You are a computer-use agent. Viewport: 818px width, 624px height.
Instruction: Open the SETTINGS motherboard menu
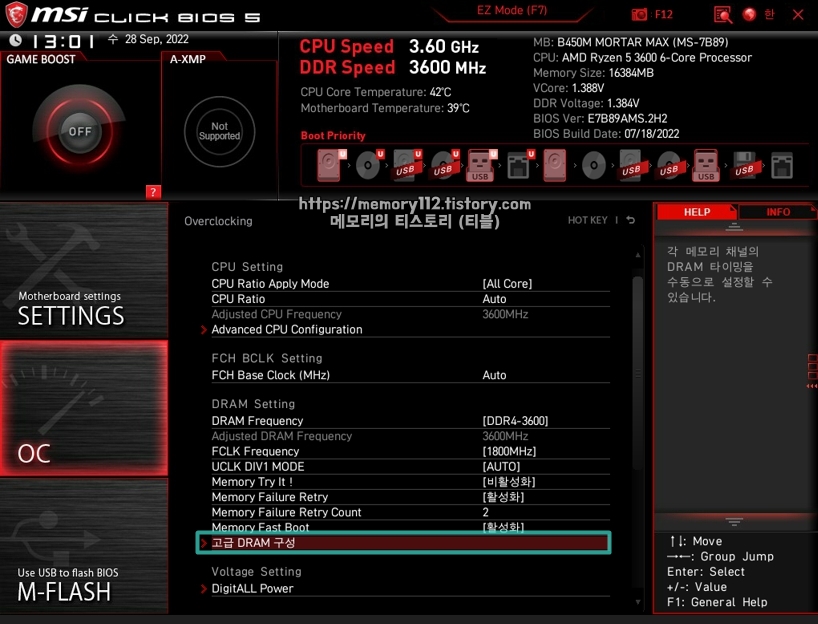(x=83, y=270)
